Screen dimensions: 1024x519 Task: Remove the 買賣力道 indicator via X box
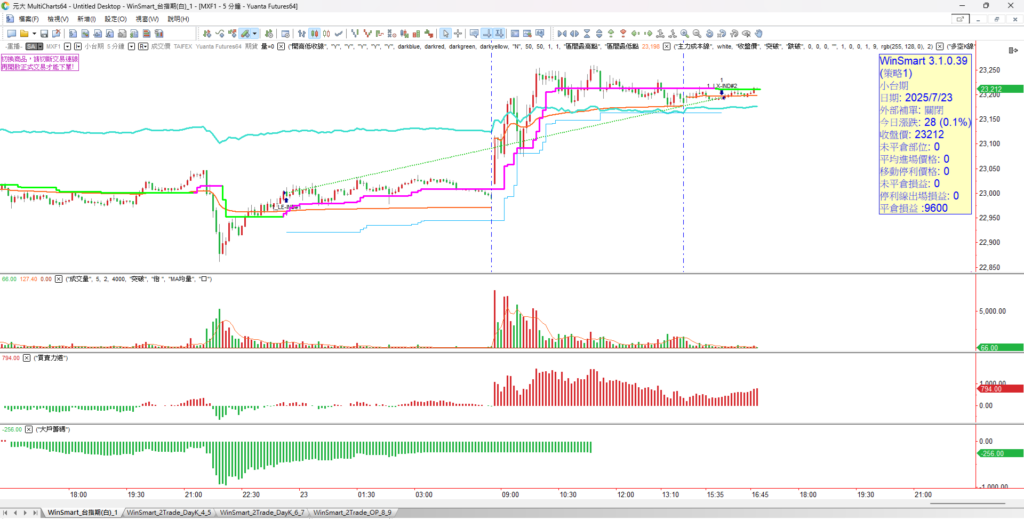pyautogui.click(x=27, y=358)
